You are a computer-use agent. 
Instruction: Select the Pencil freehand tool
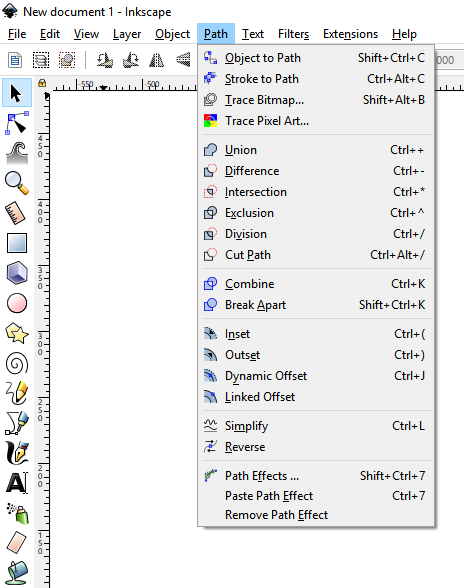pyautogui.click(x=17, y=393)
